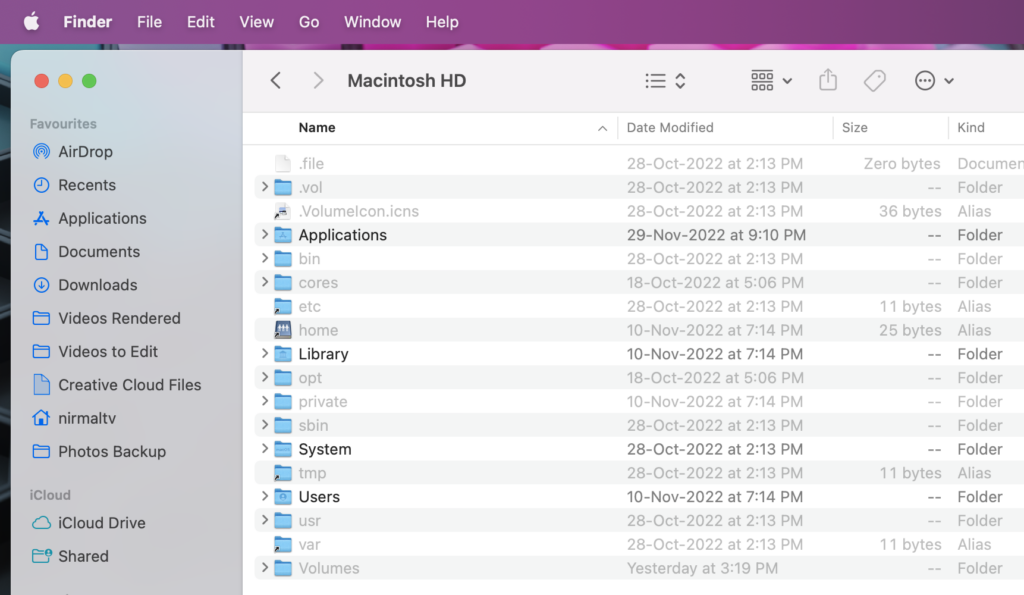Sort by the Kind column header
Image resolution: width=1024 pixels, height=595 pixels.
(x=970, y=127)
